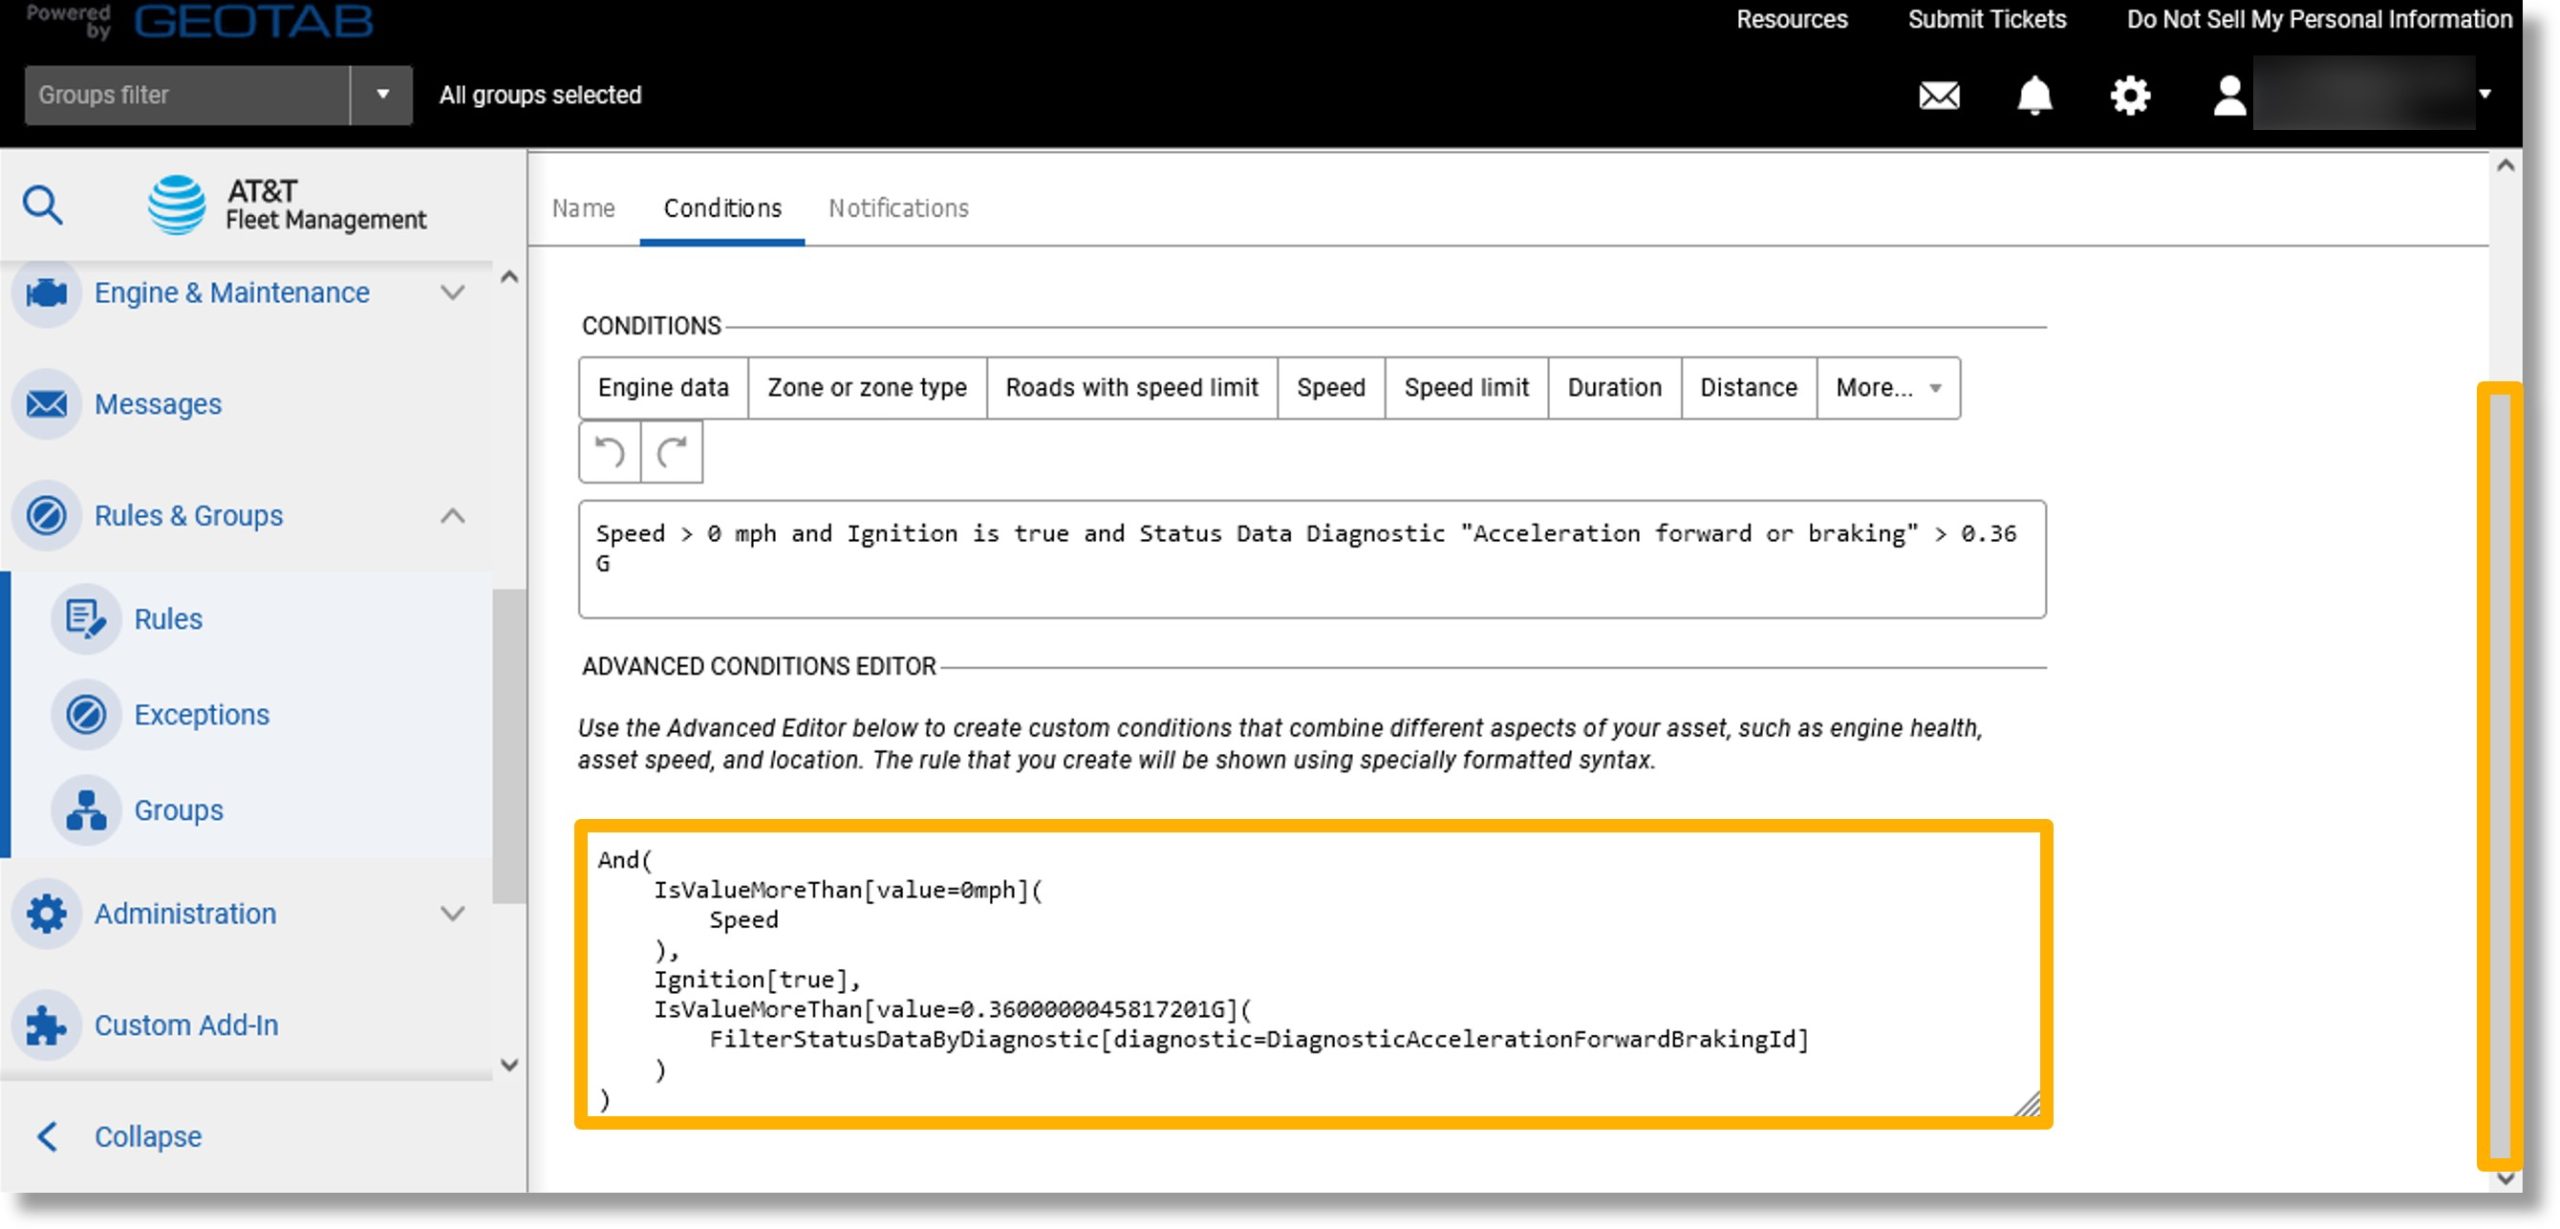
Task: Click the Engine & Maintenance icon
Action: coord(44,292)
